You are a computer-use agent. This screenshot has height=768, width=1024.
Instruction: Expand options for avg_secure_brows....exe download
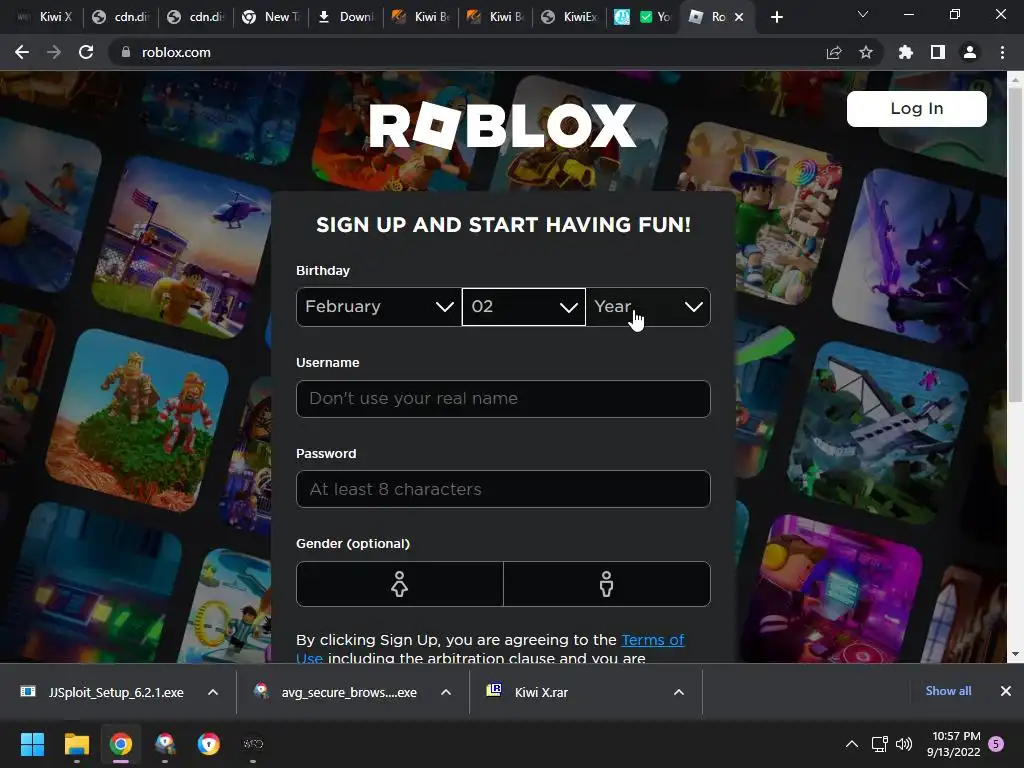point(446,692)
